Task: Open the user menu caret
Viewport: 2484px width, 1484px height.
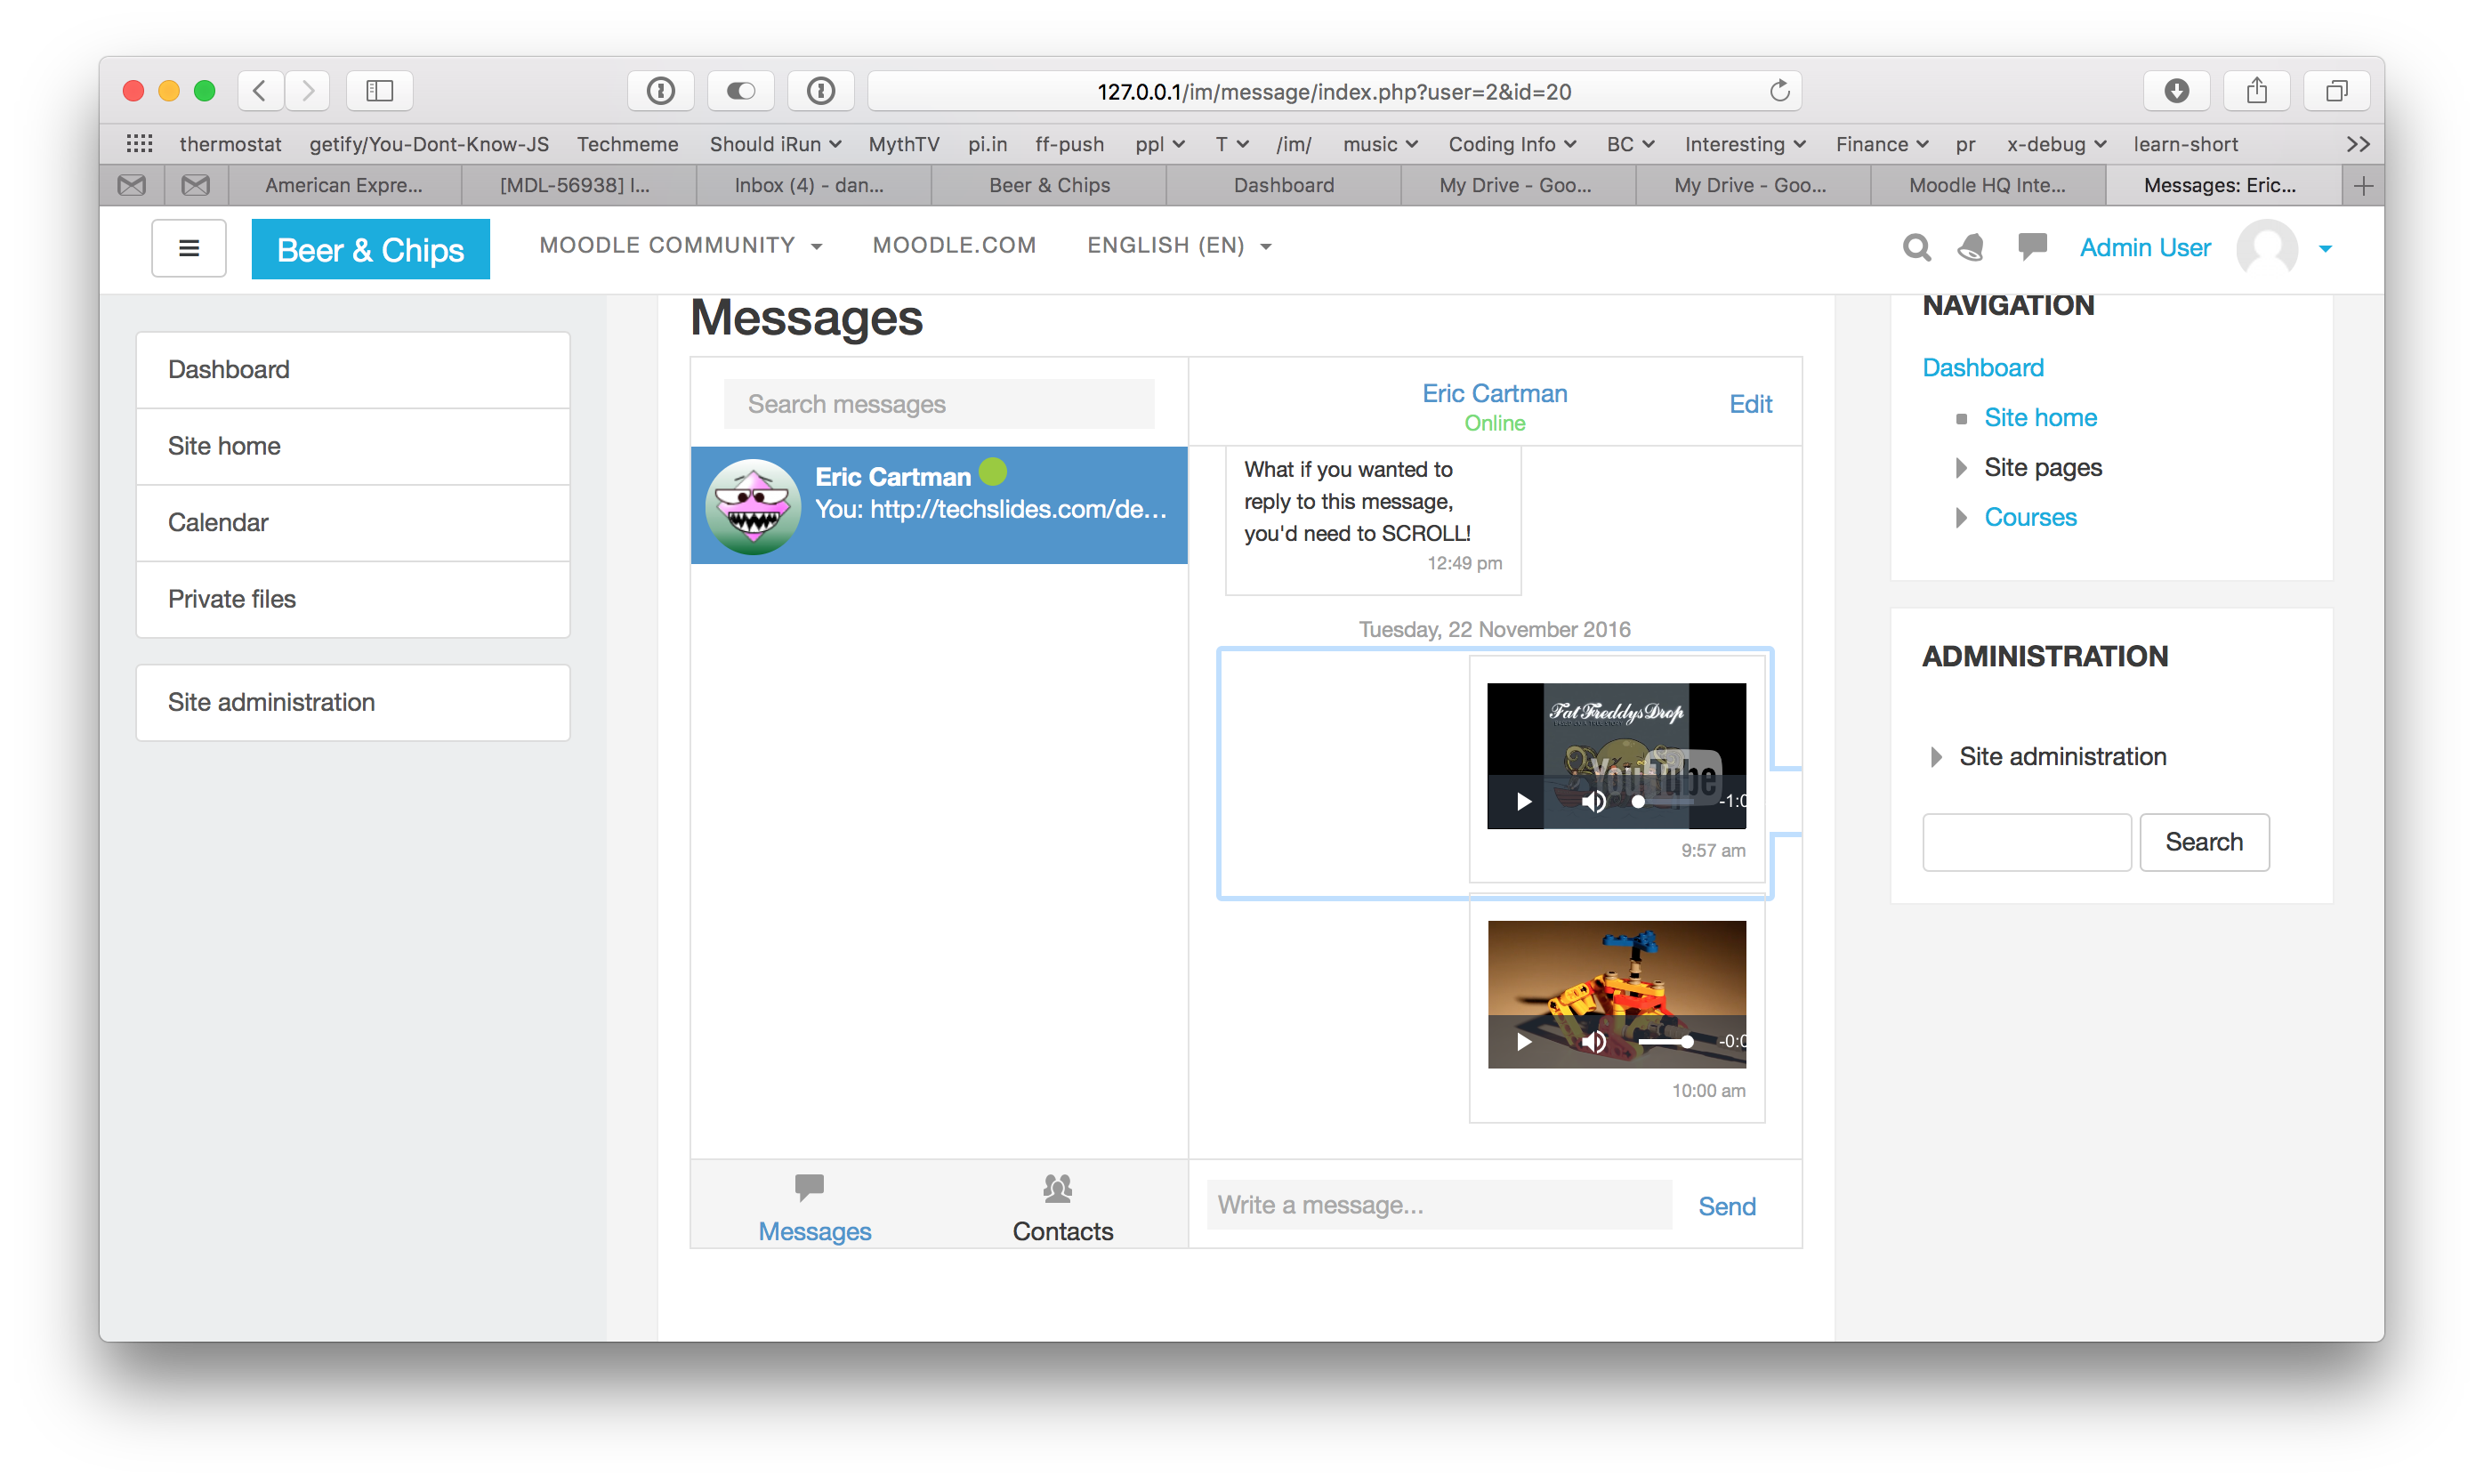Action: (x=2325, y=249)
